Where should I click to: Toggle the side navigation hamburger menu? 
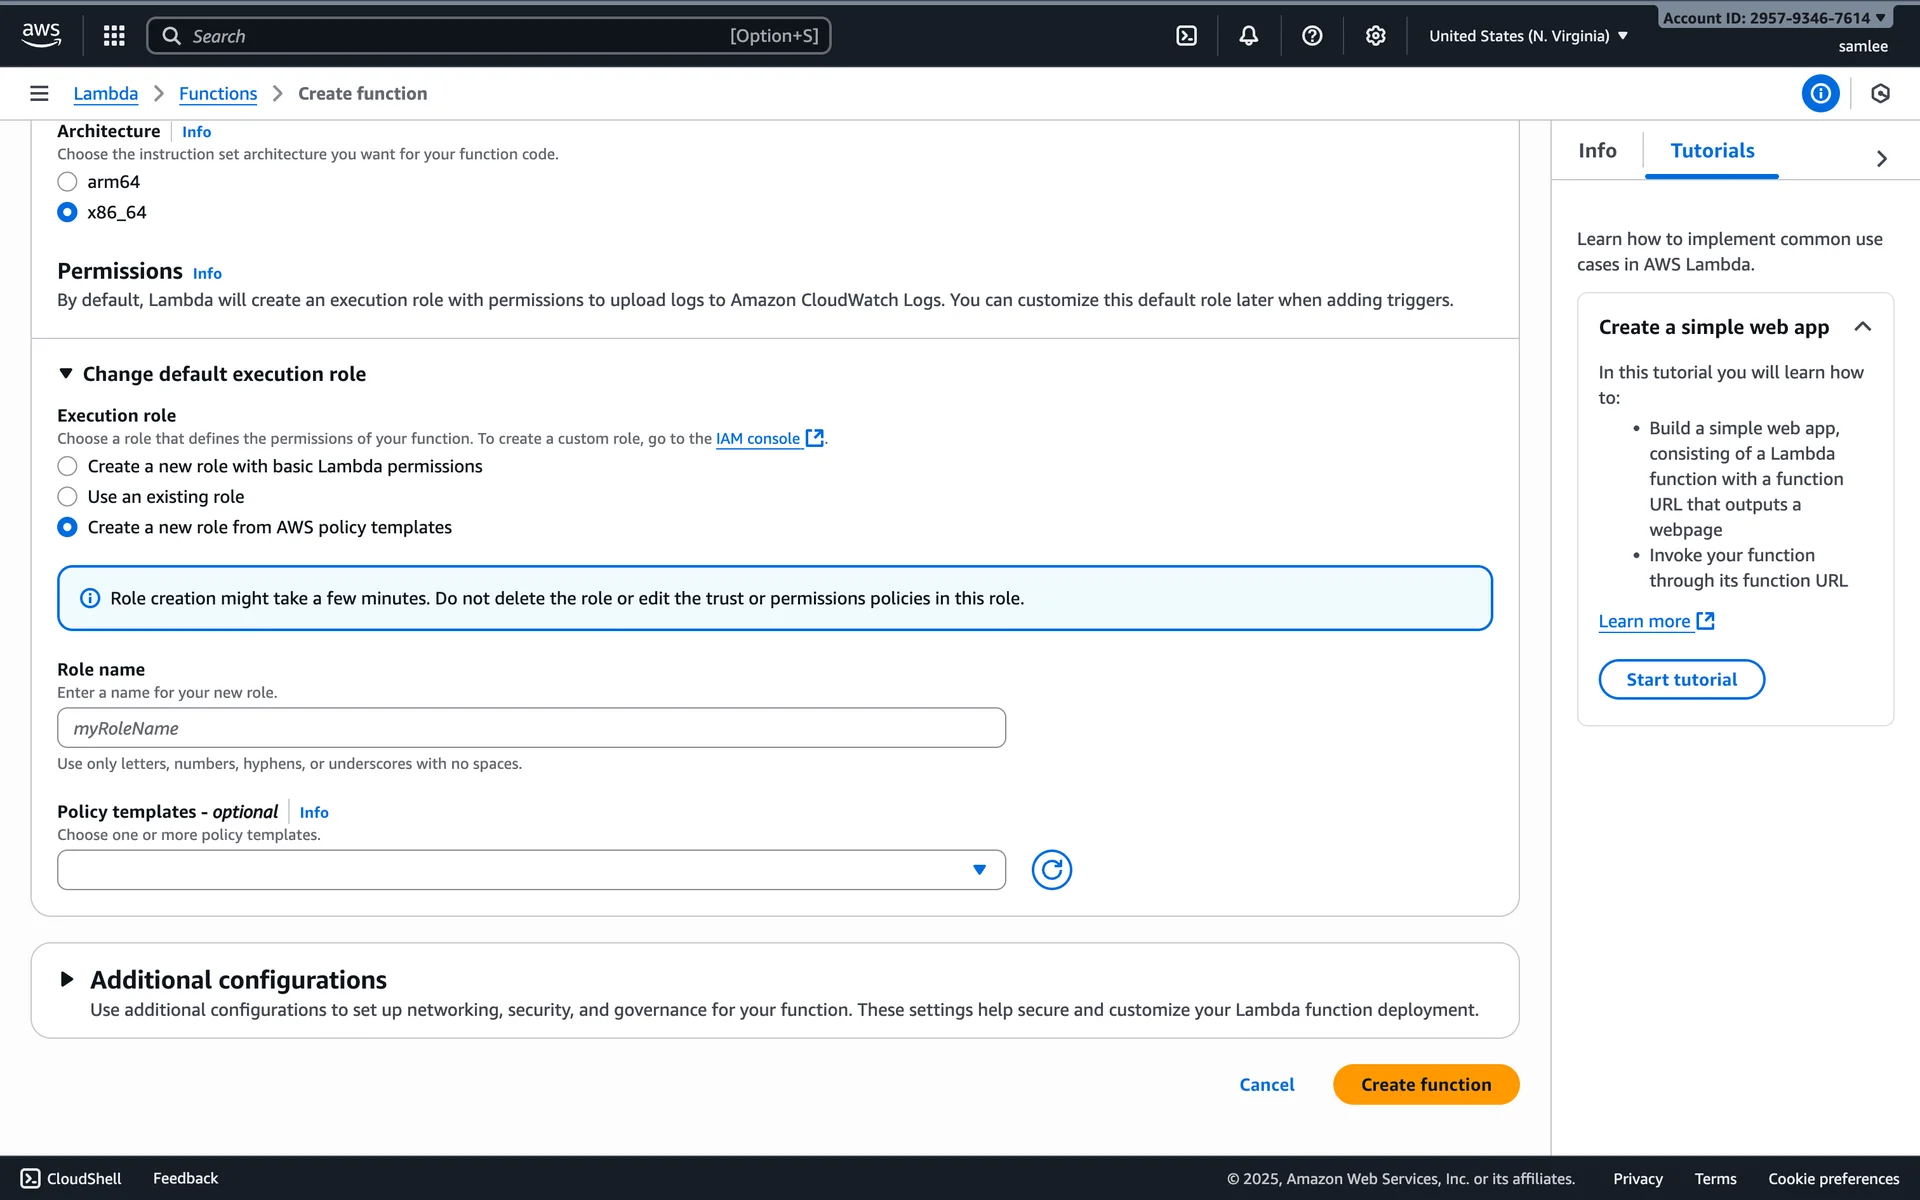pyautogui.click(x=39, y=93)
